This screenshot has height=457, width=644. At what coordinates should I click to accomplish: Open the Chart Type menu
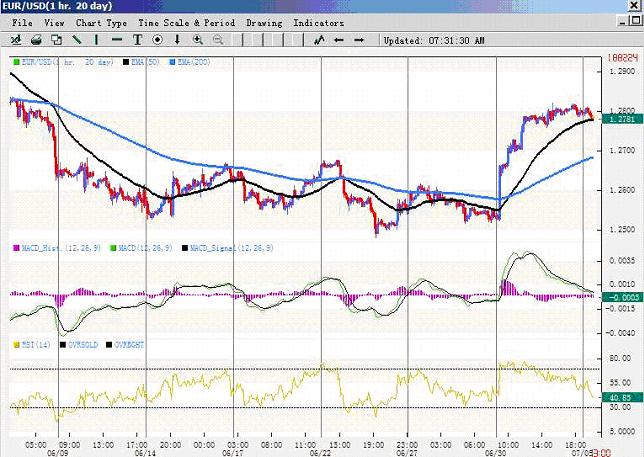(101, 22)
